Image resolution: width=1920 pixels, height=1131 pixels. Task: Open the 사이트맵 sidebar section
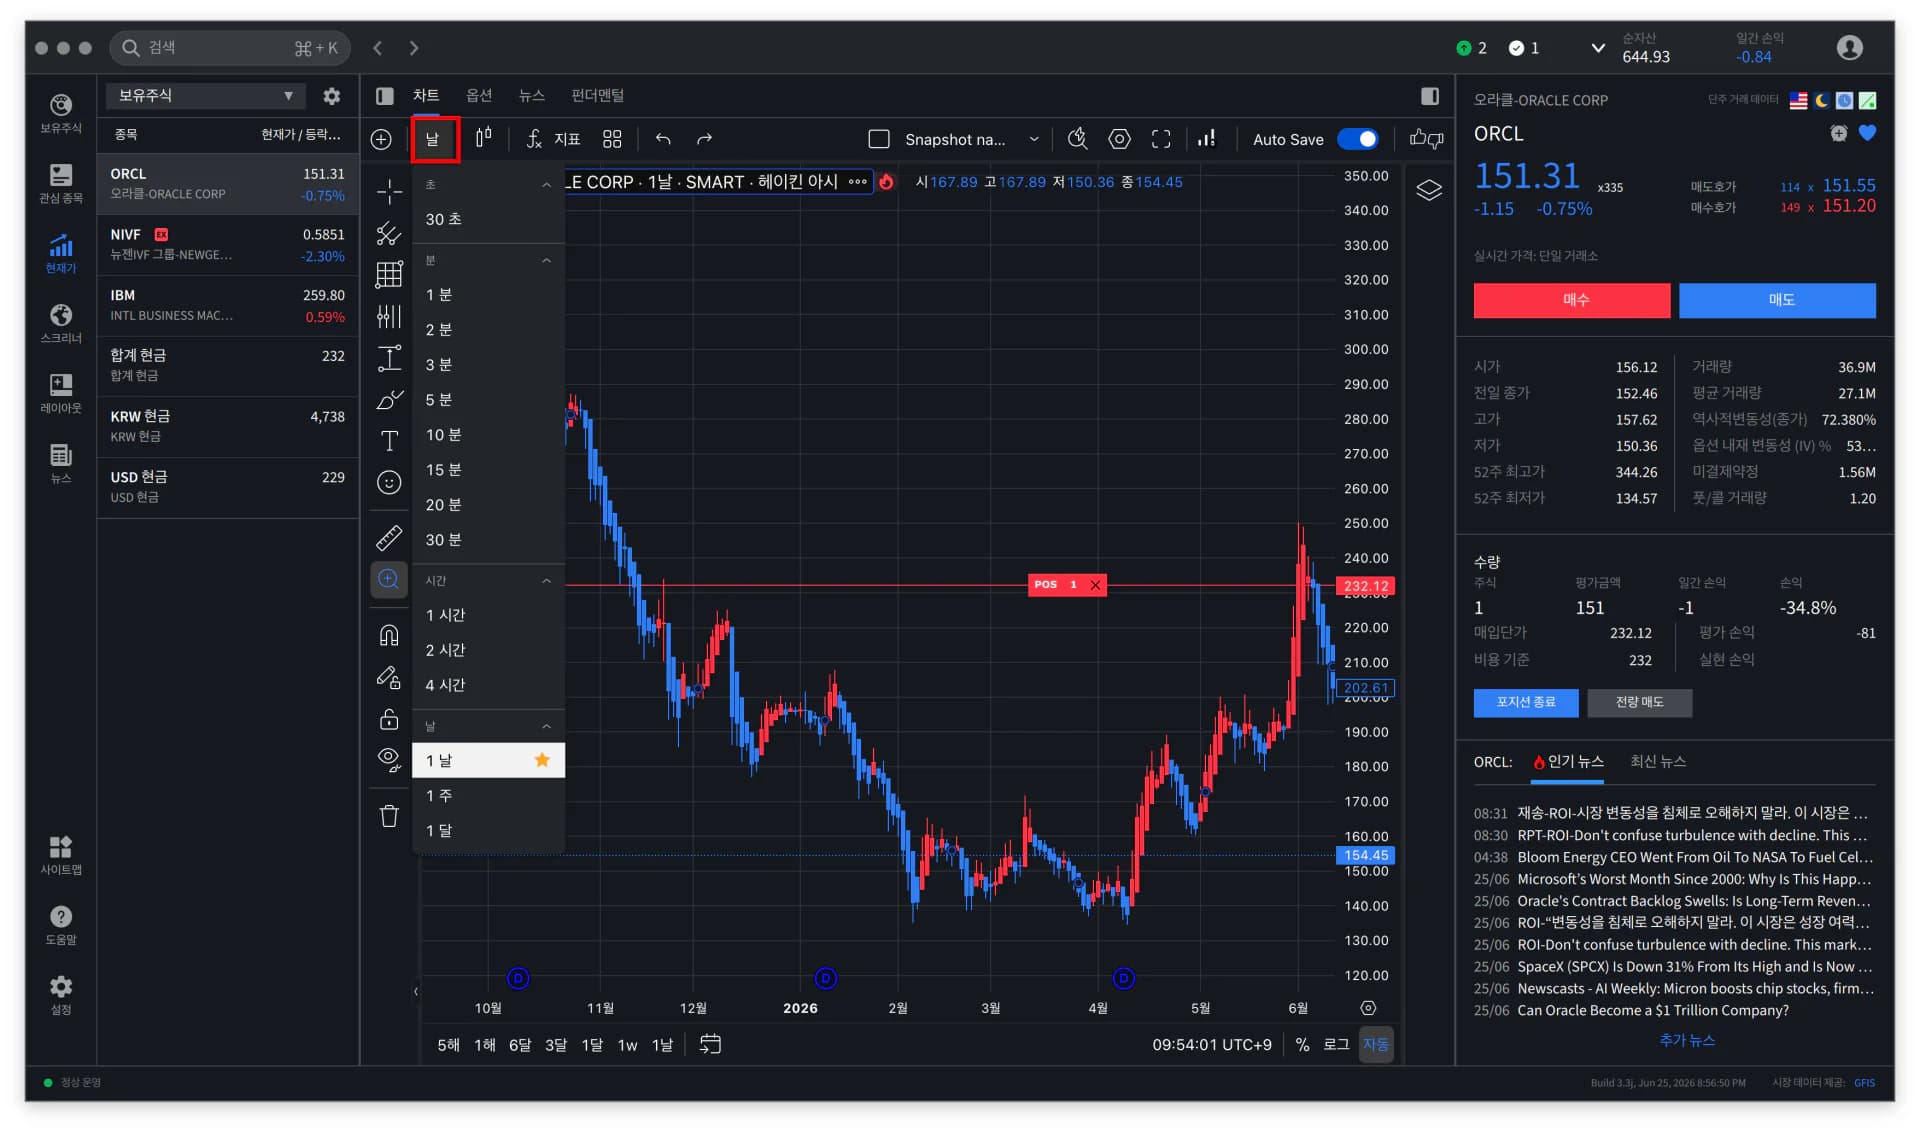(x=61, y=855)
